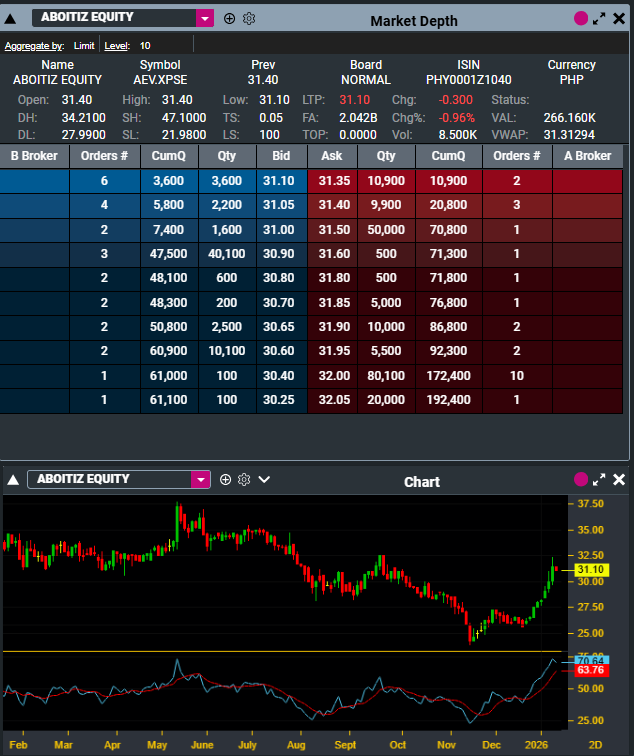The height and width of the screenshot is (756, 634).
Task: Open Chart settings gear
Action: coord(244,479)
